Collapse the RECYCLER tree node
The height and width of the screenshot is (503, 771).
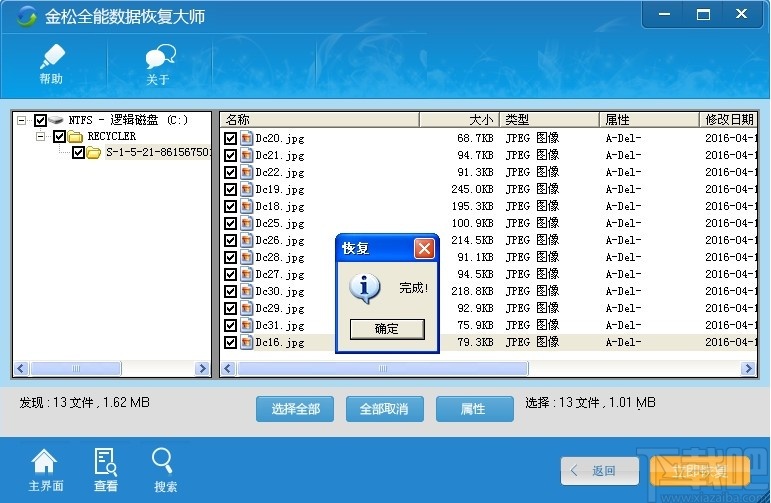click(40, 136)
